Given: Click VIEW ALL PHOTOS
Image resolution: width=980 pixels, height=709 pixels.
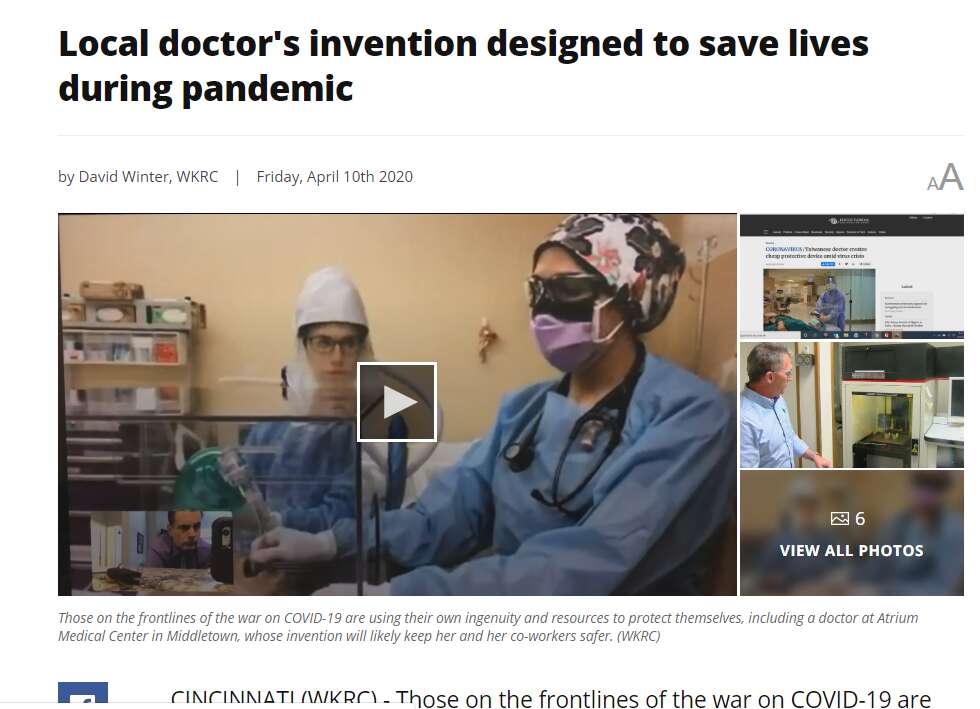Looking at the screenshot, I should coord(851,550).
